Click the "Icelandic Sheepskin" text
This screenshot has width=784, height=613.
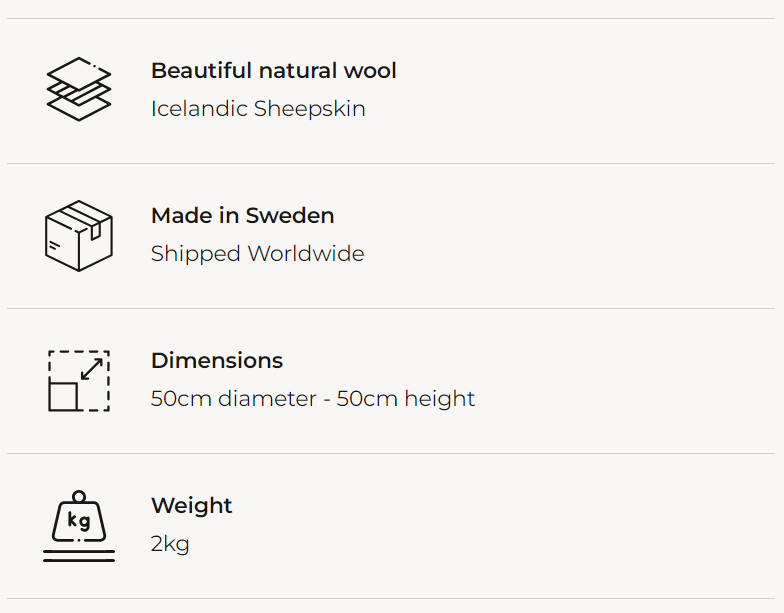[258, 109]
